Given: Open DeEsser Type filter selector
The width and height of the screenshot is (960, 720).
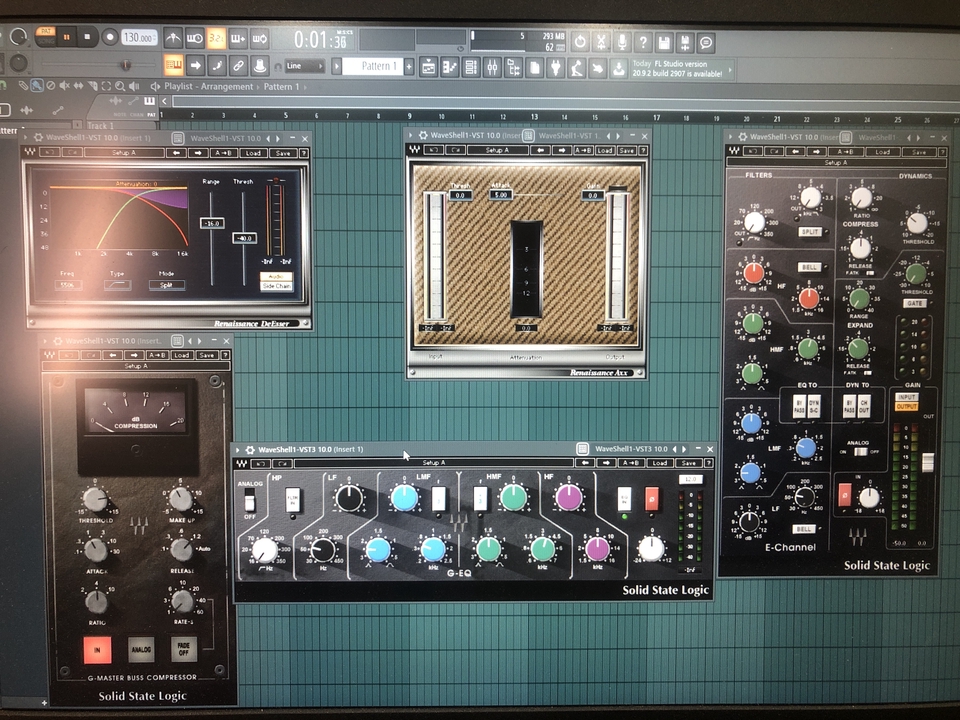Looking at the screenshot, I should click(x=117, y=285).
